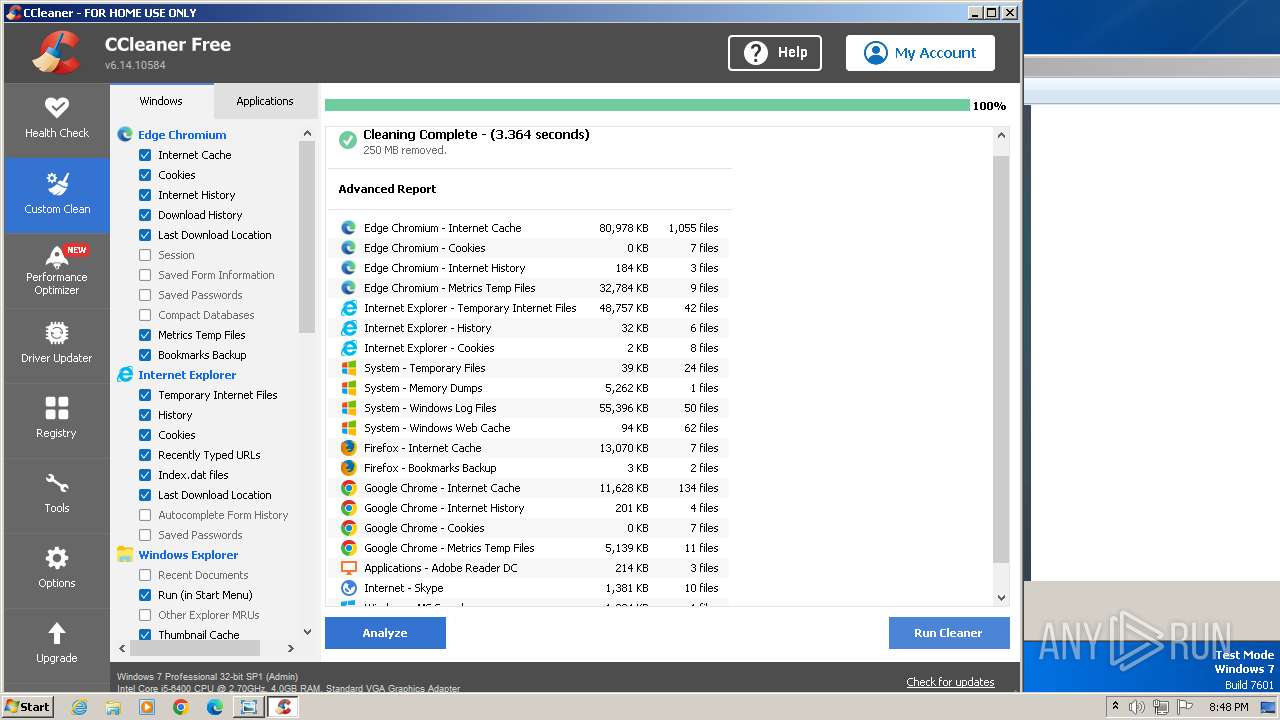Open Tools section

pos(57,495)
